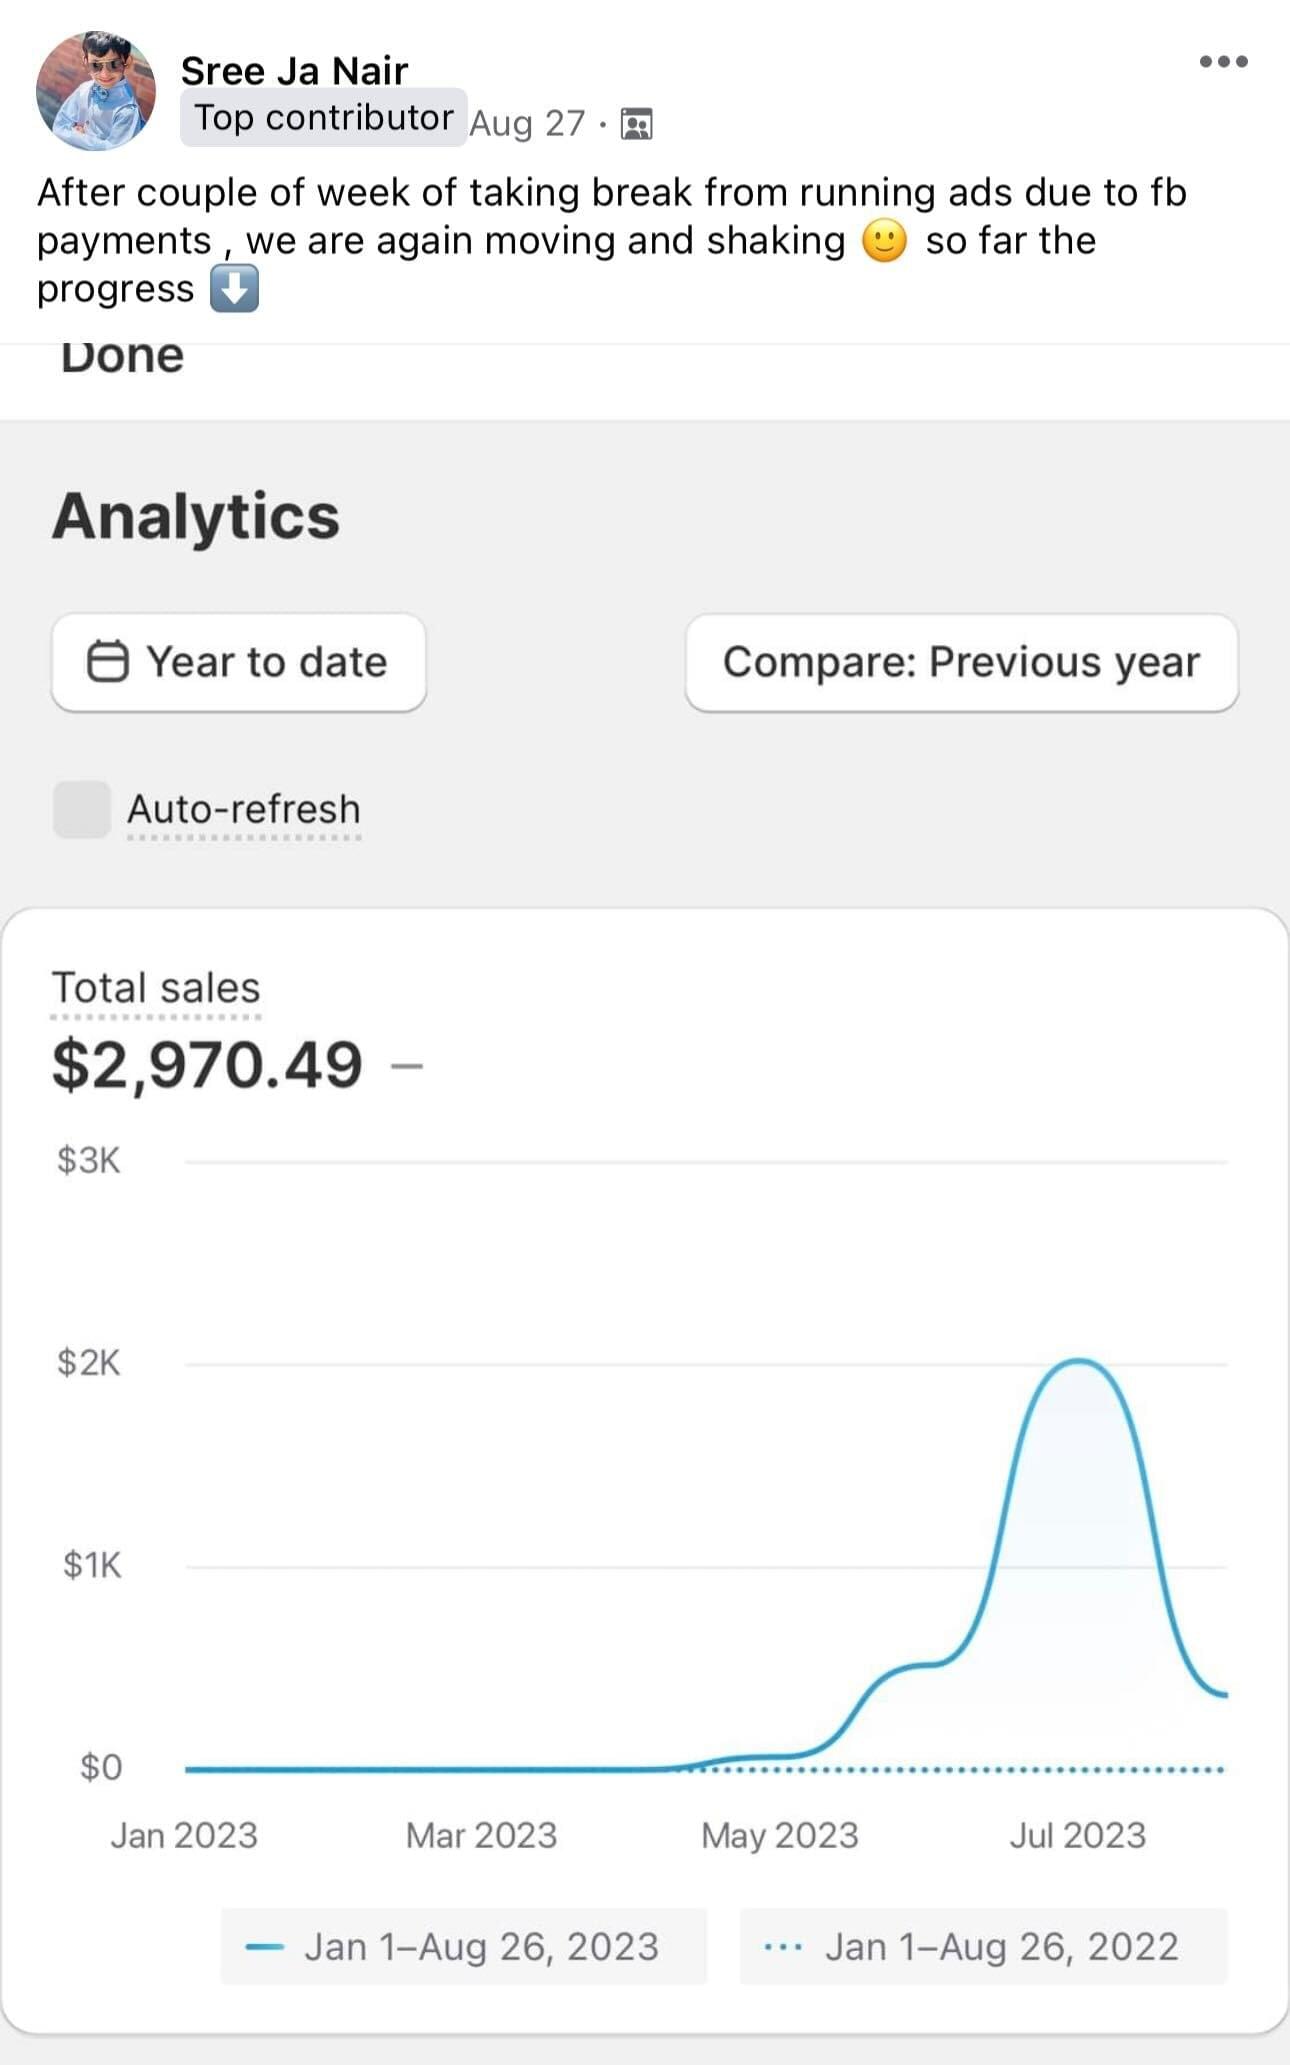1290x2065 pixels.
Task: Toggle the Jan 1–Aug 26, 2023 legend series
Action: tap(464, 1946)
